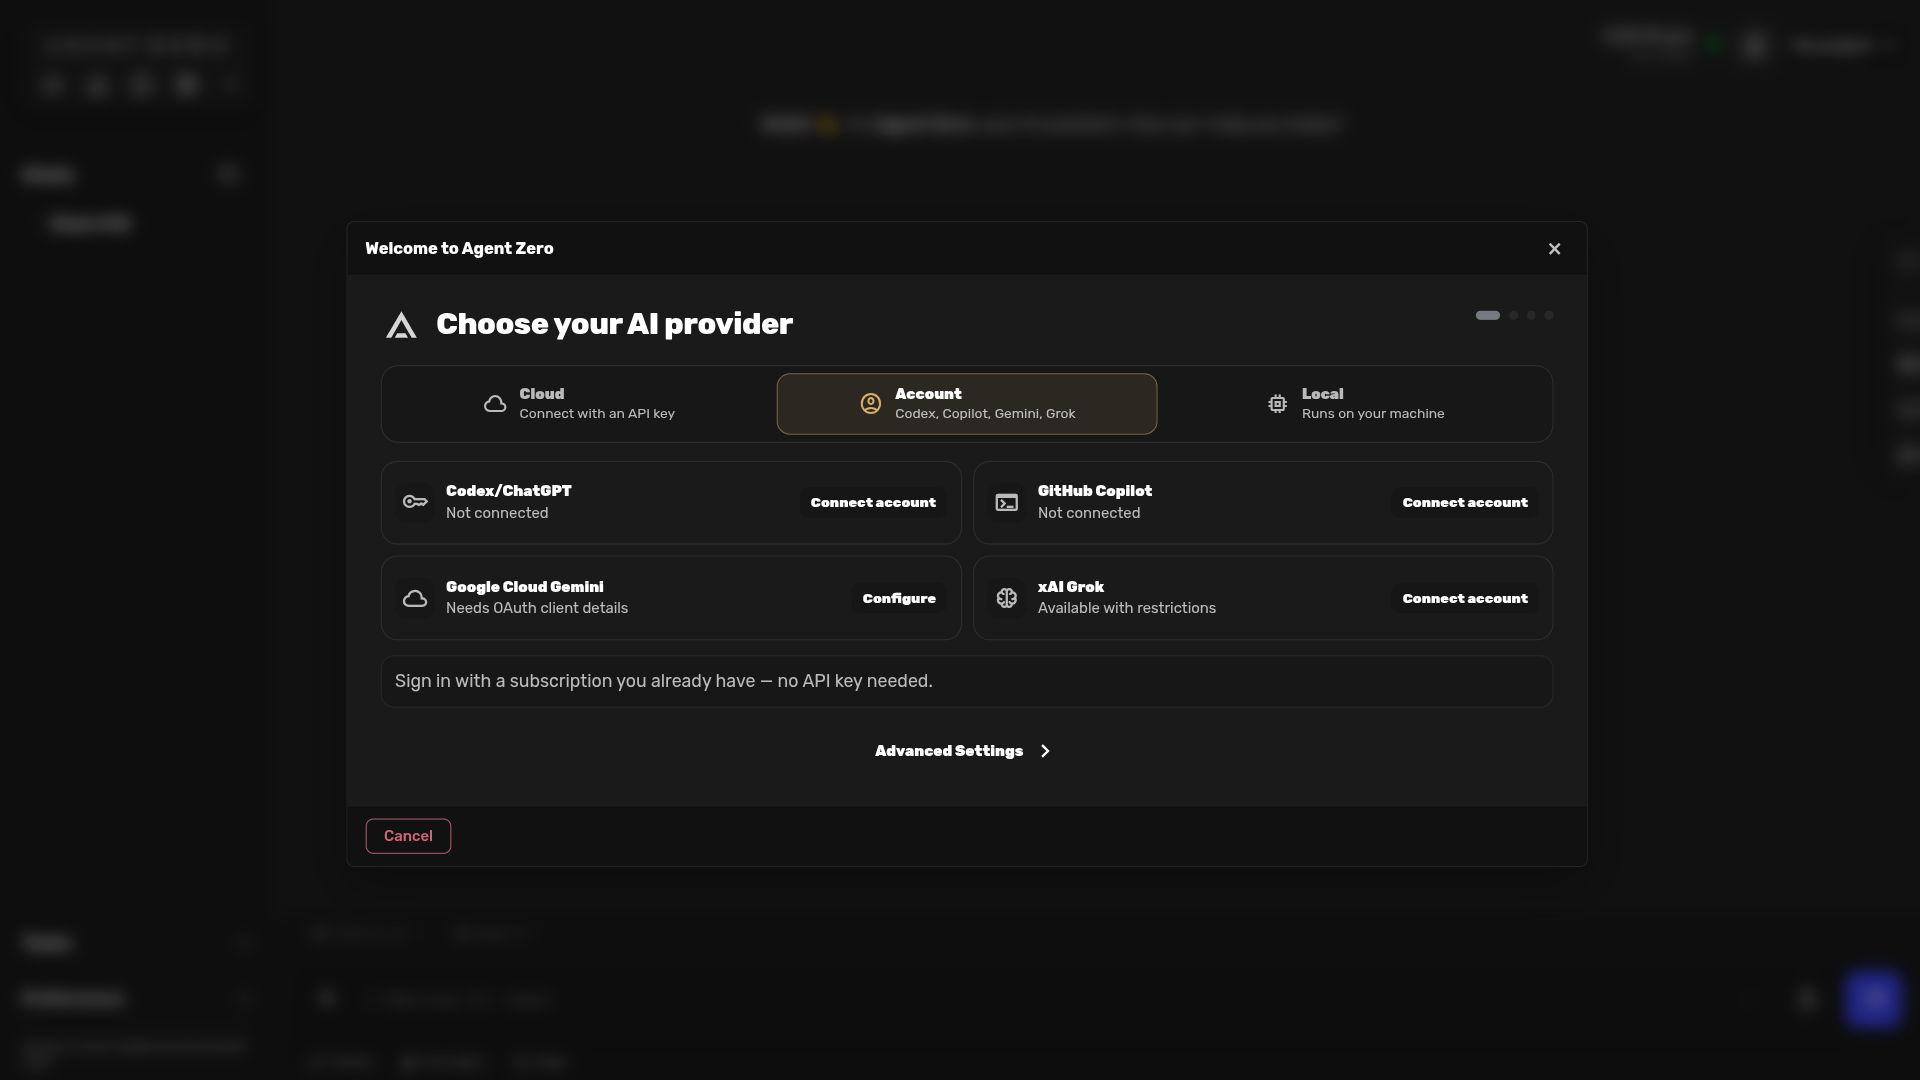The image size is (1920, 1080).
Task: Click the chip icon in Local tab
Action: pos(1277,404)
